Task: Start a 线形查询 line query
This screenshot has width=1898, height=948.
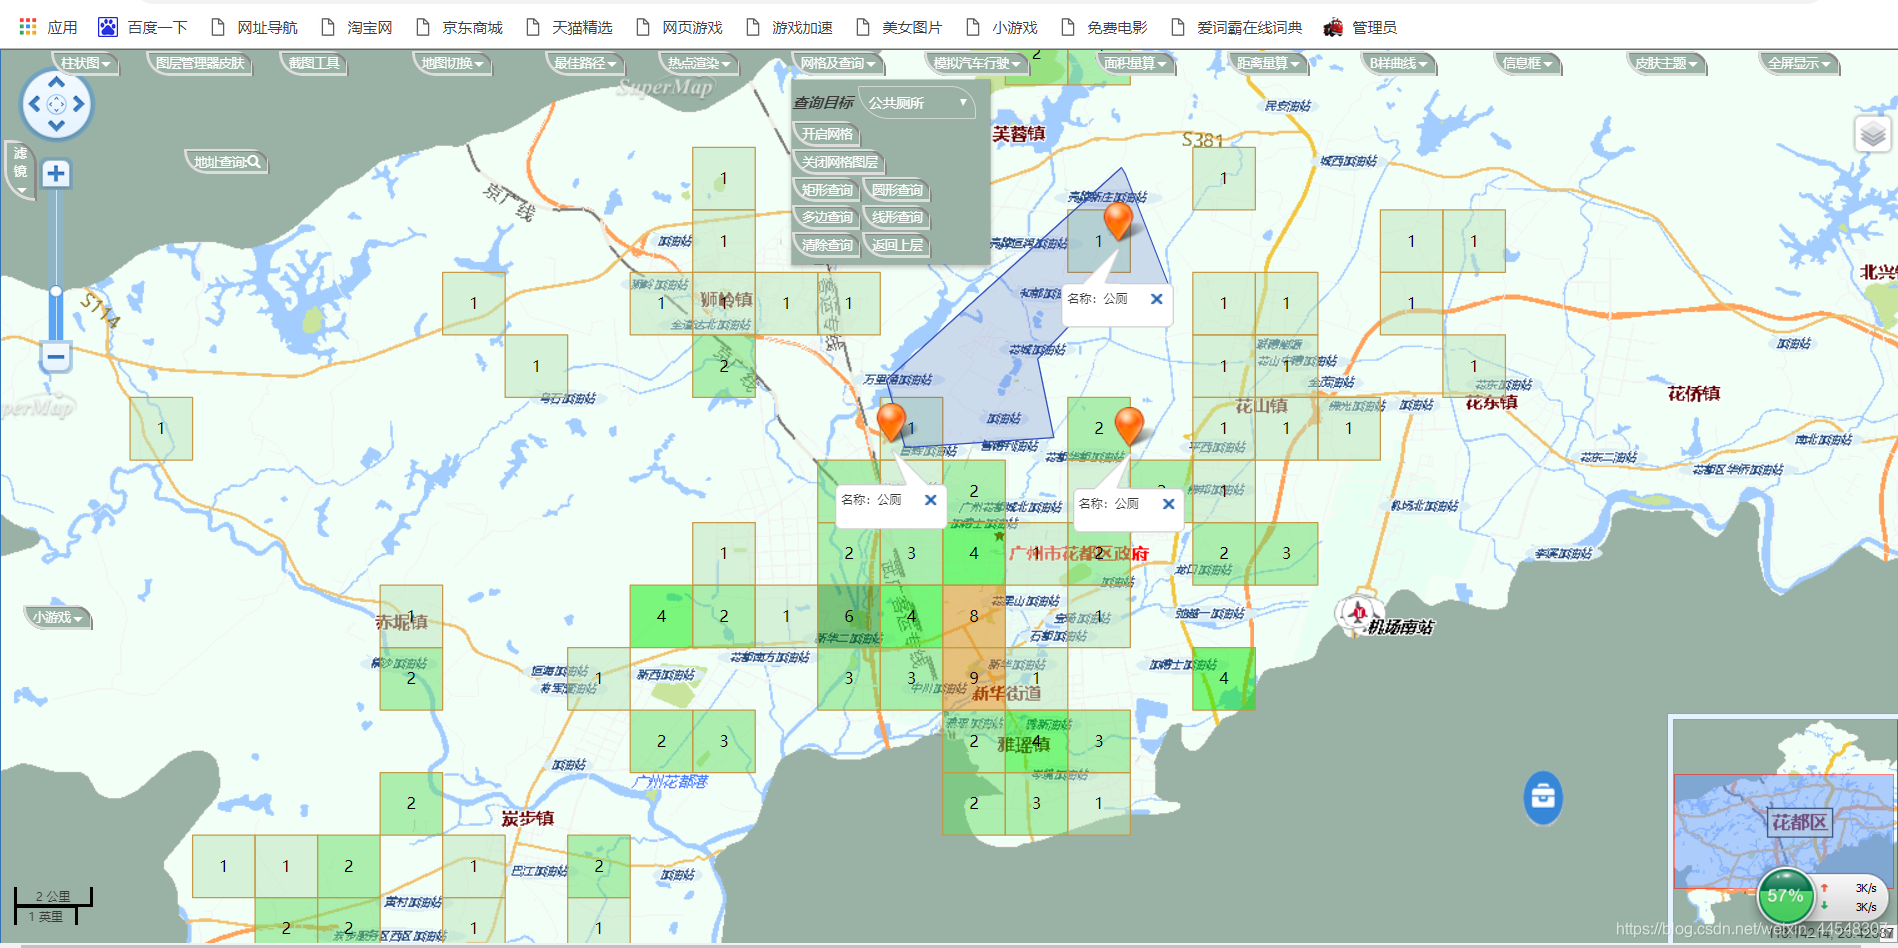Action: (x=897, y=217)
